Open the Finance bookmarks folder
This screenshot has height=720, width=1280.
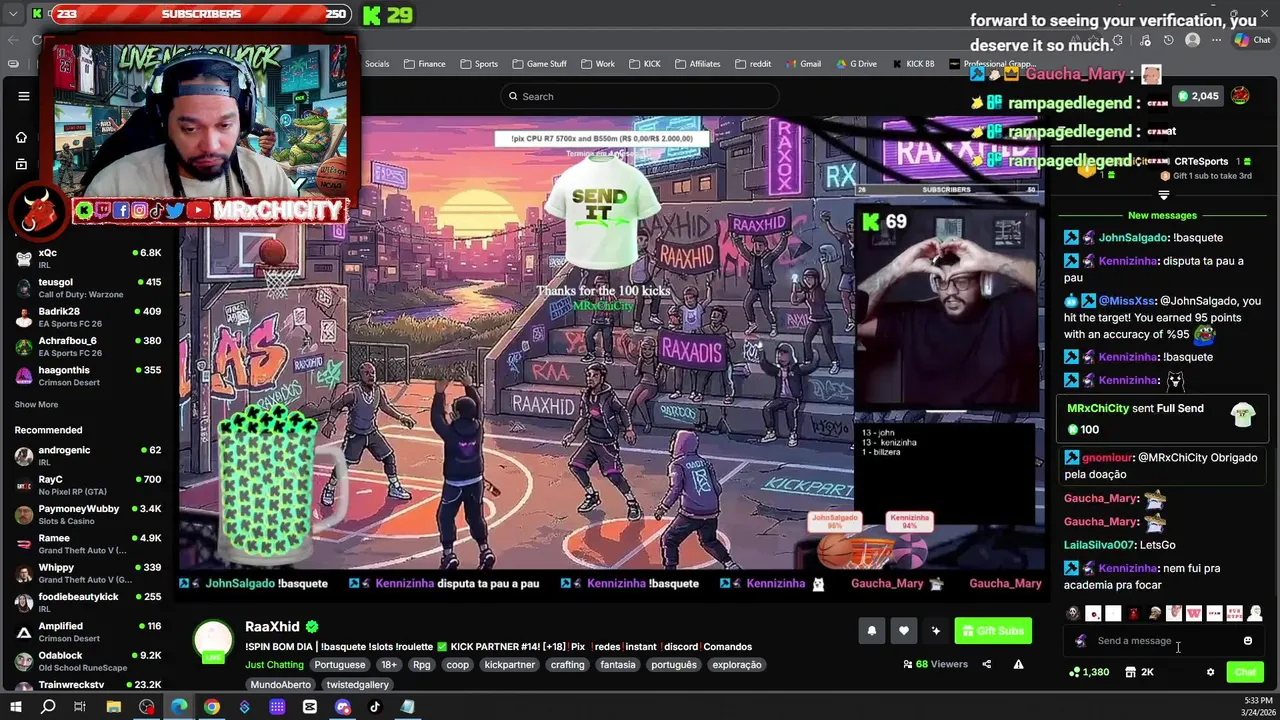425,64
